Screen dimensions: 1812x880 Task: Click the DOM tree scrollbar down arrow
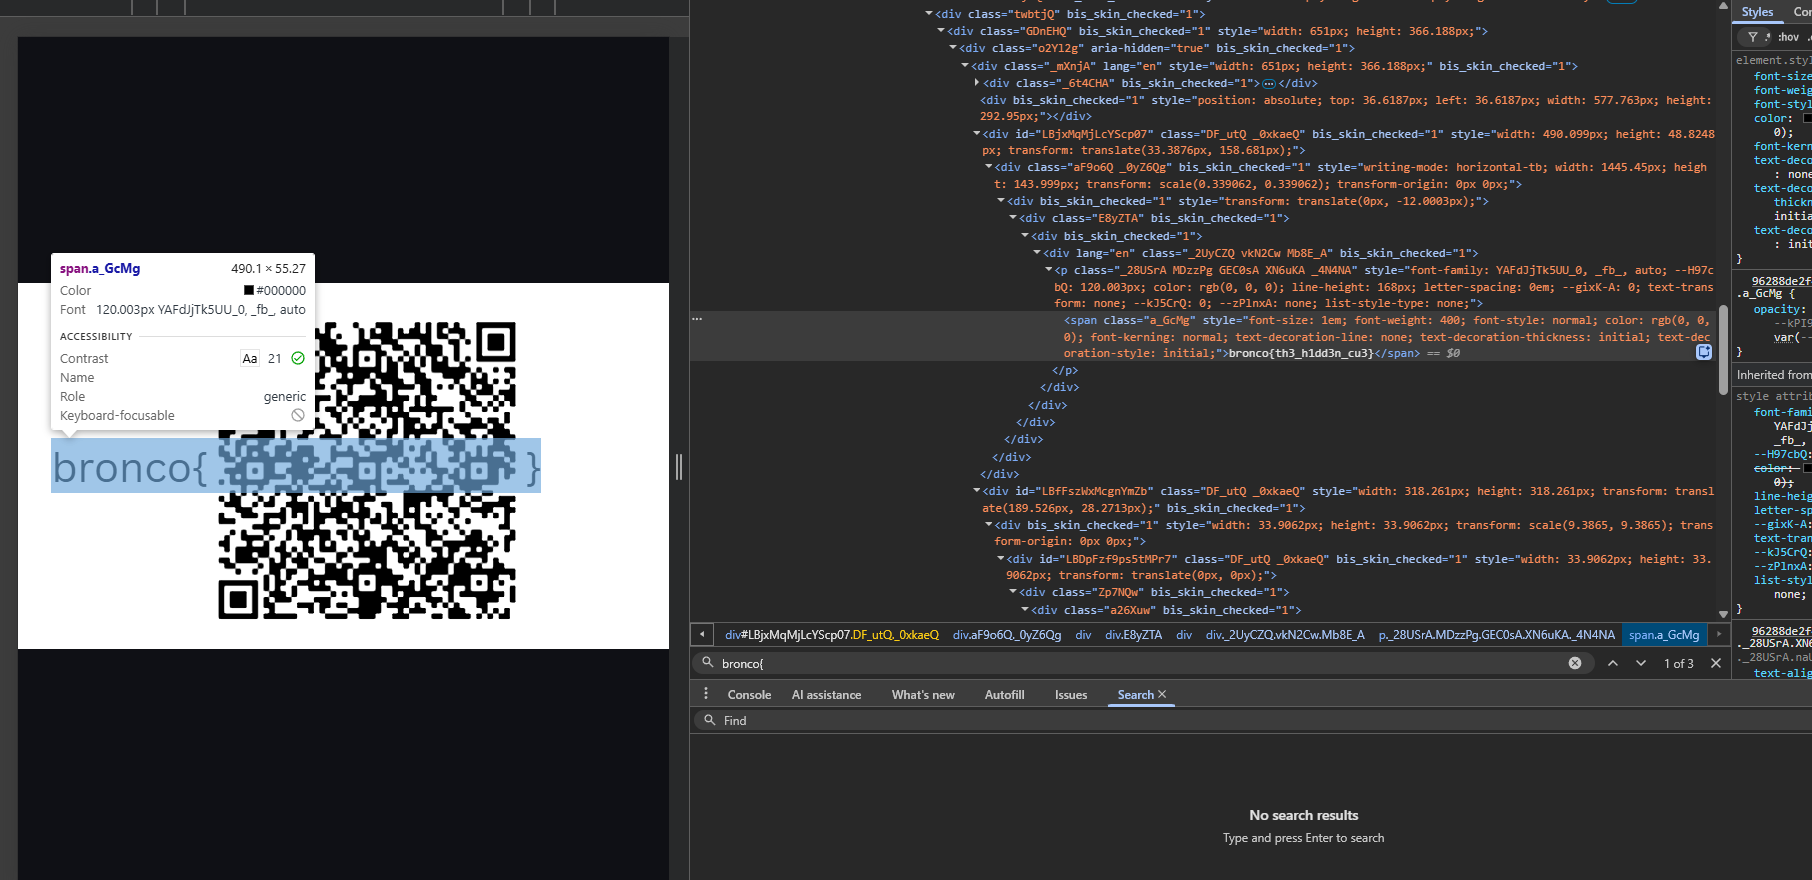tap(1723, 614)
